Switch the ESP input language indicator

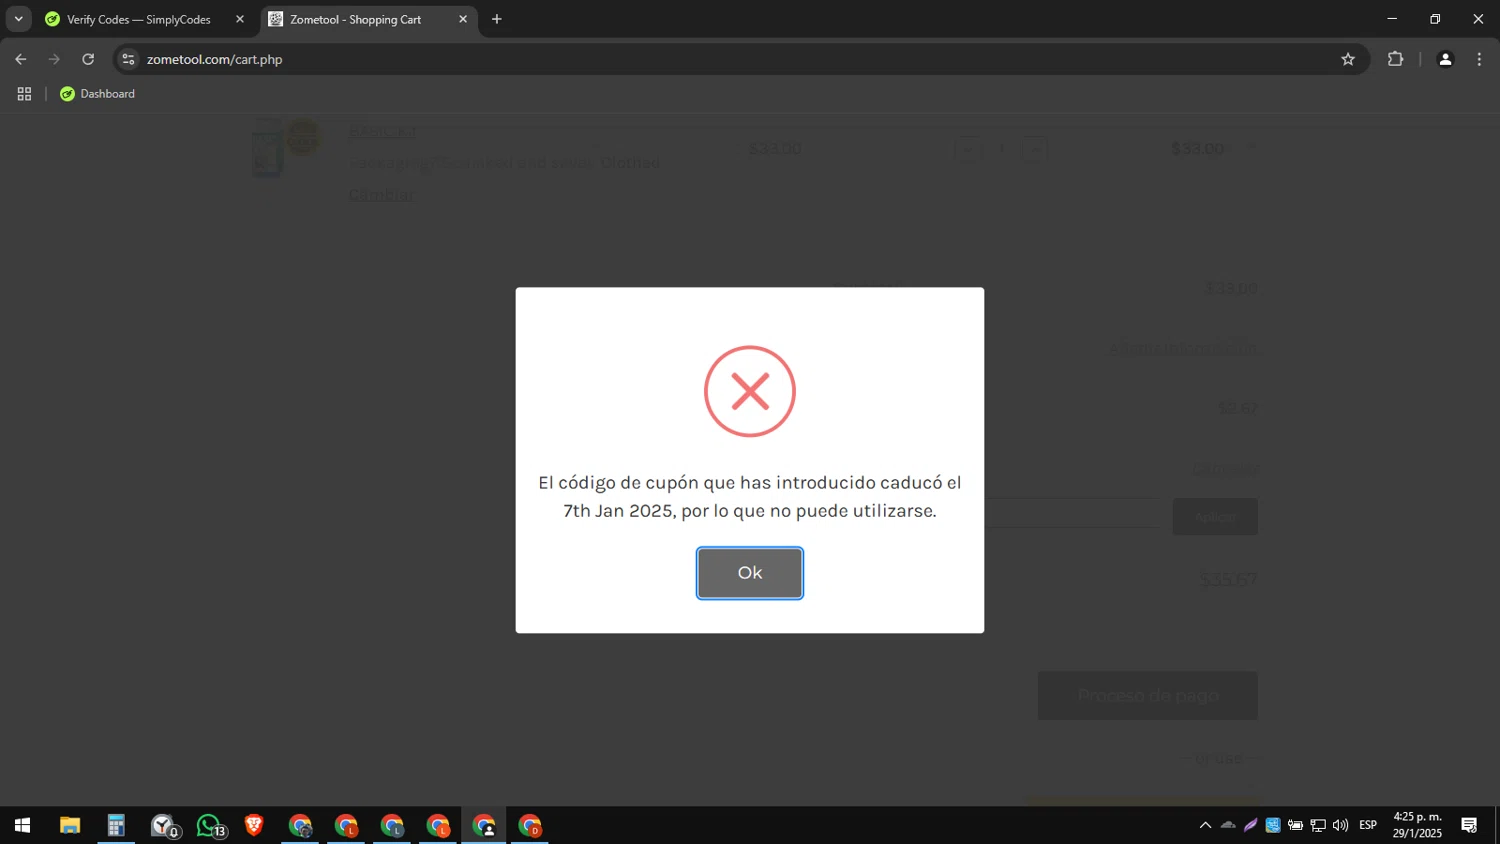point(1368,825)
